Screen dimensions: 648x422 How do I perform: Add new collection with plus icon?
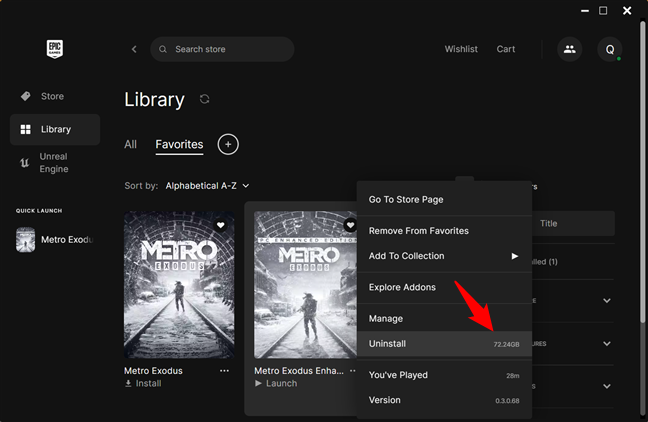point(228,145)
